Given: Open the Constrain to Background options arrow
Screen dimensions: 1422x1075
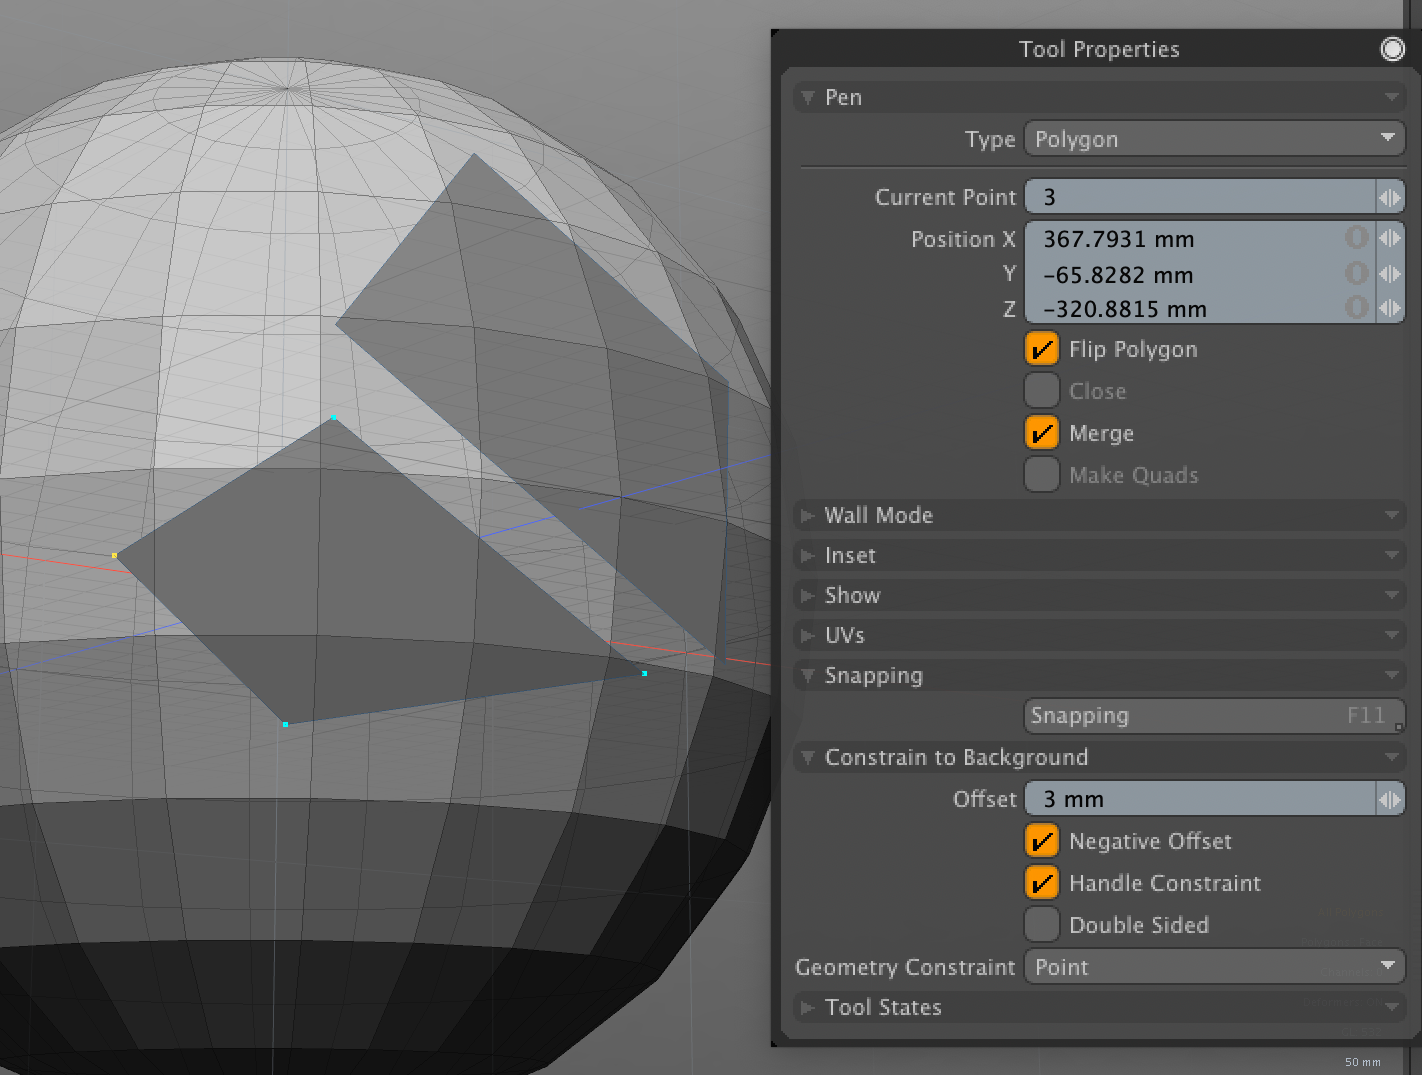Looking at the screenshot, I should (x=1391, y=757).
